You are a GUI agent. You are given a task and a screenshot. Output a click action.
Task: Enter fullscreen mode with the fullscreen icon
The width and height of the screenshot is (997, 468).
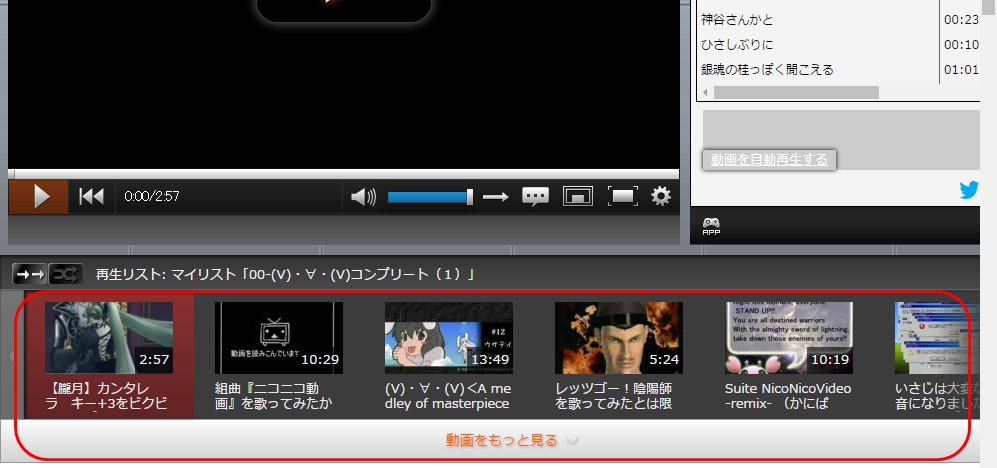[622, 196]
